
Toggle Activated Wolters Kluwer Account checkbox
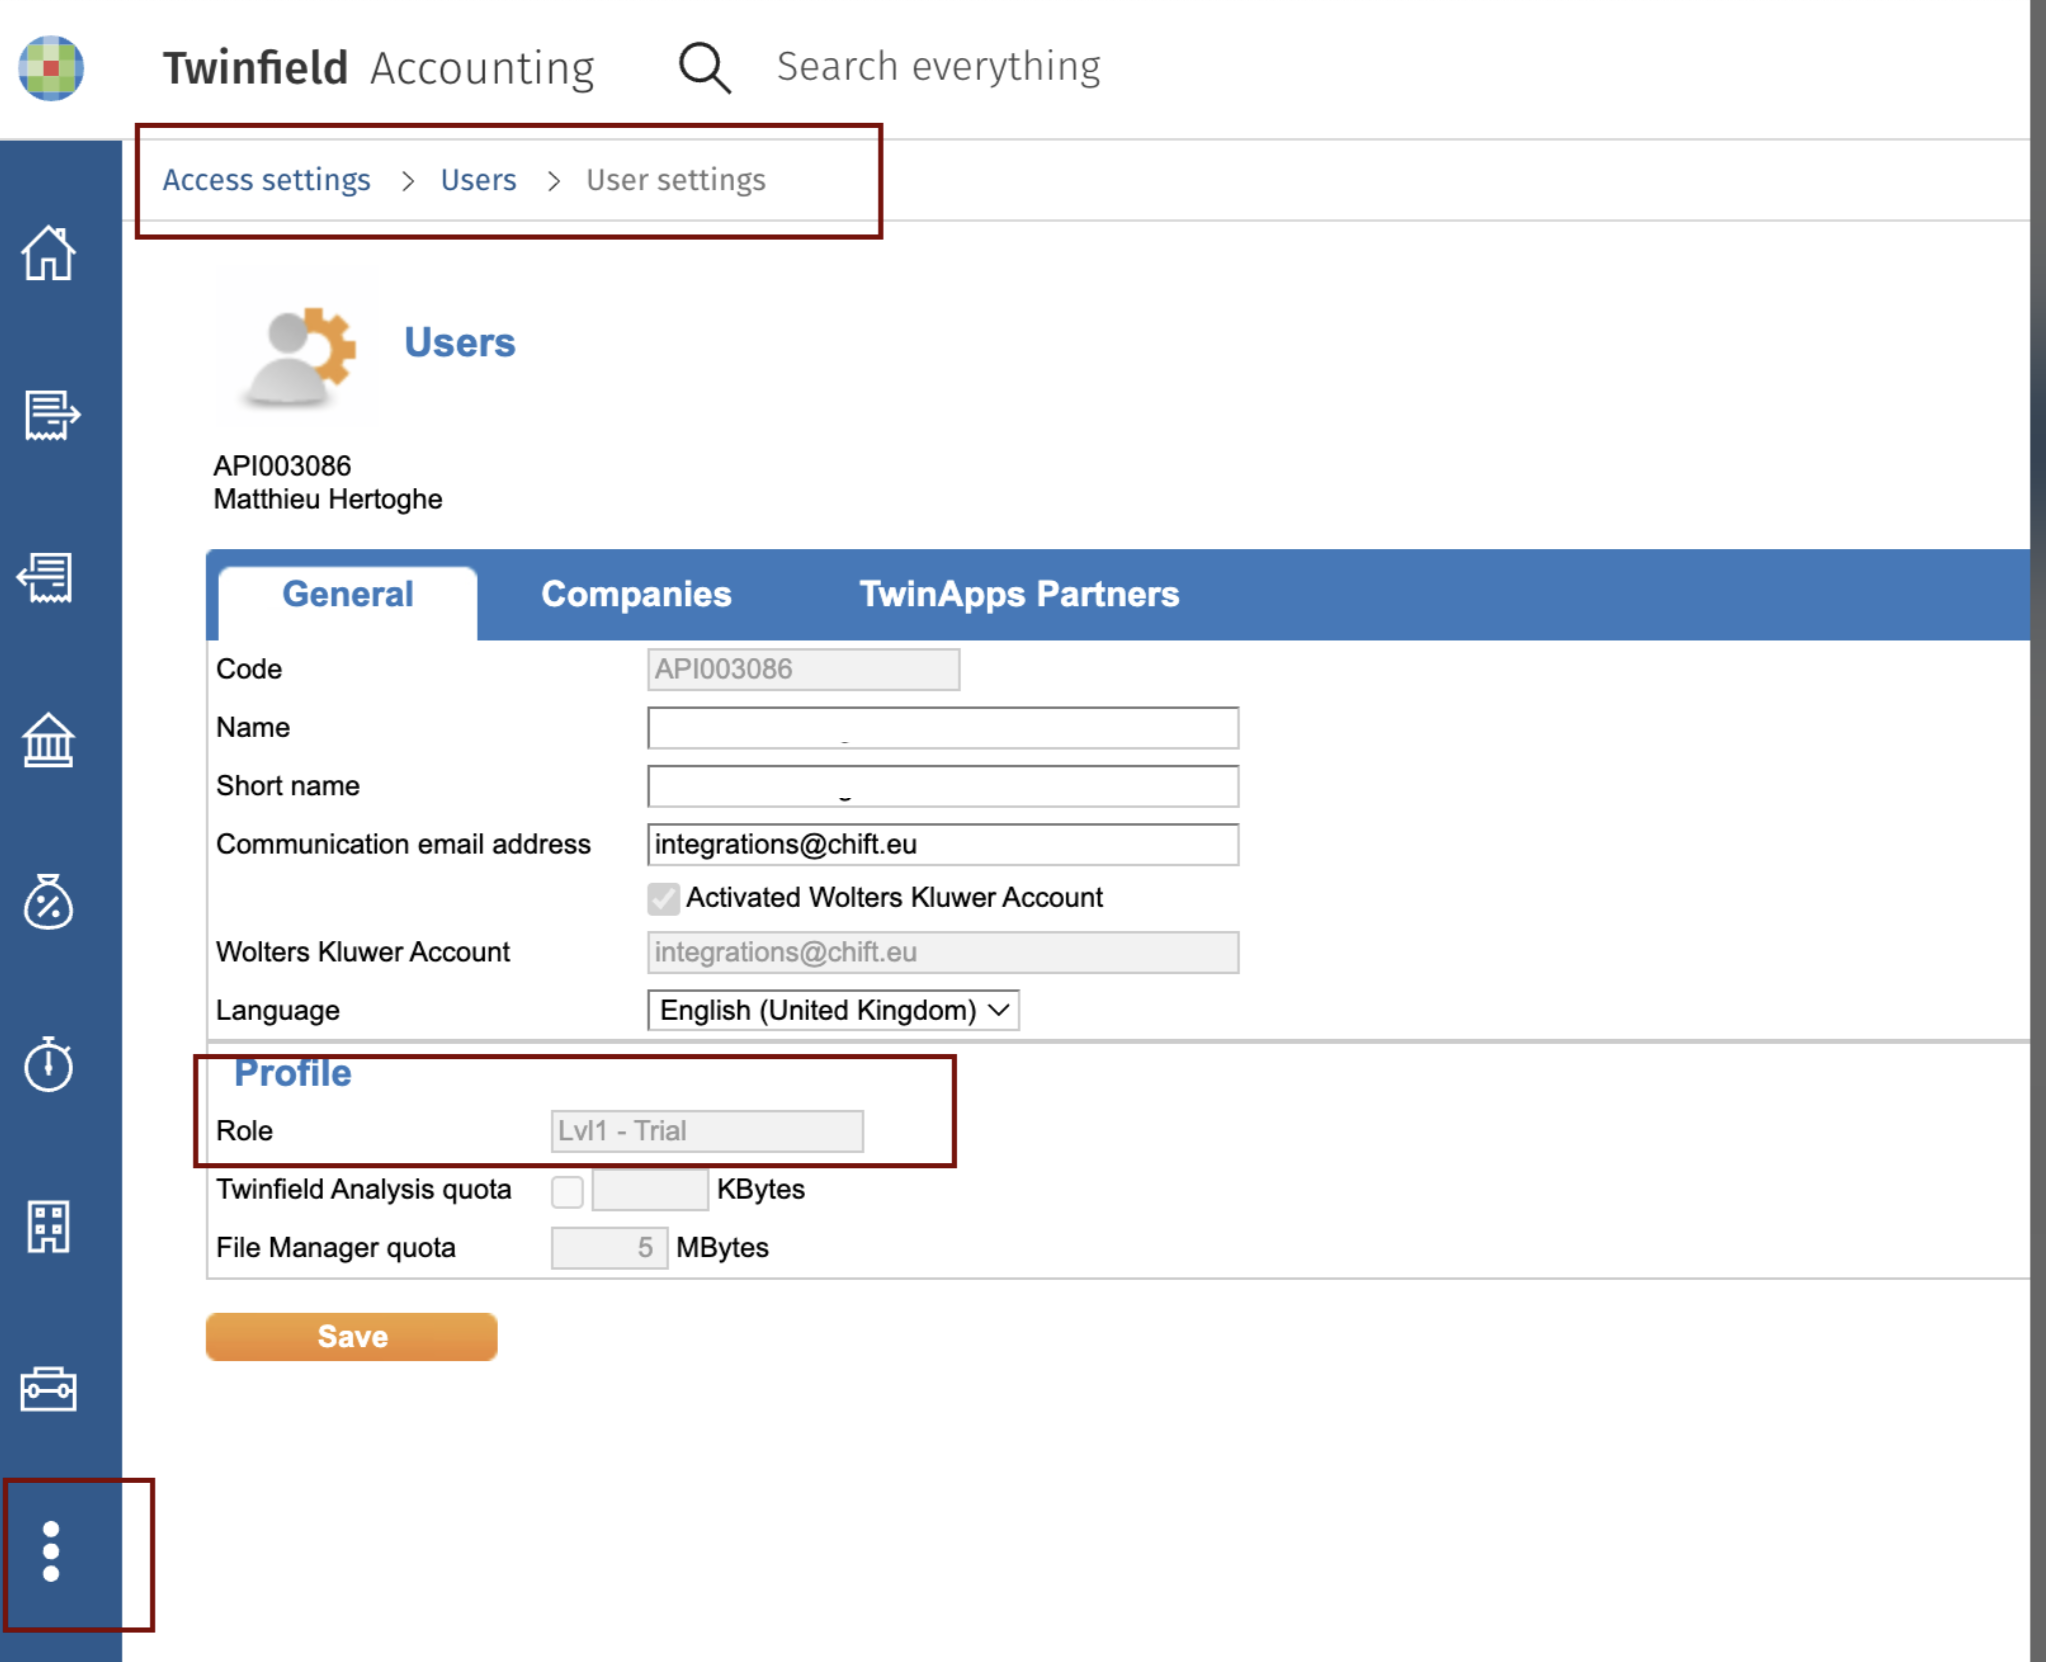(663, 898)
